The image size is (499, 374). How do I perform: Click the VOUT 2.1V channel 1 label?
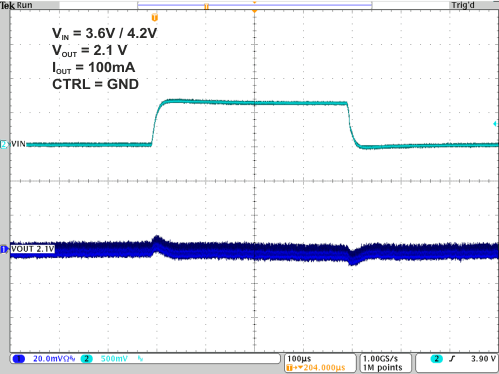(32, 249)
